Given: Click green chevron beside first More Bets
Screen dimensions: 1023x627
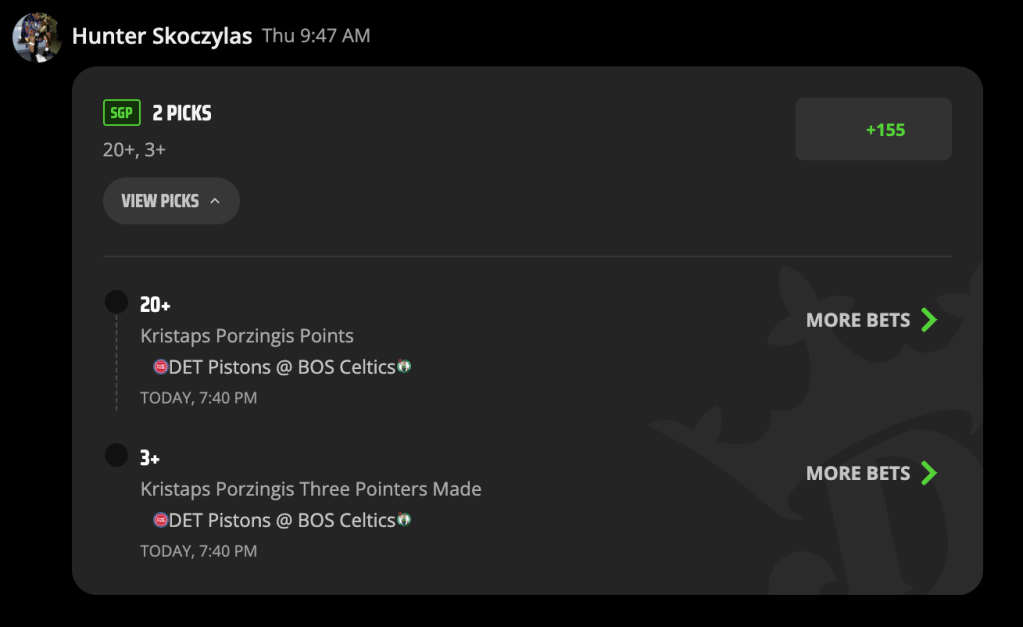Looking at the screenshot, I should tap(929, 320).
